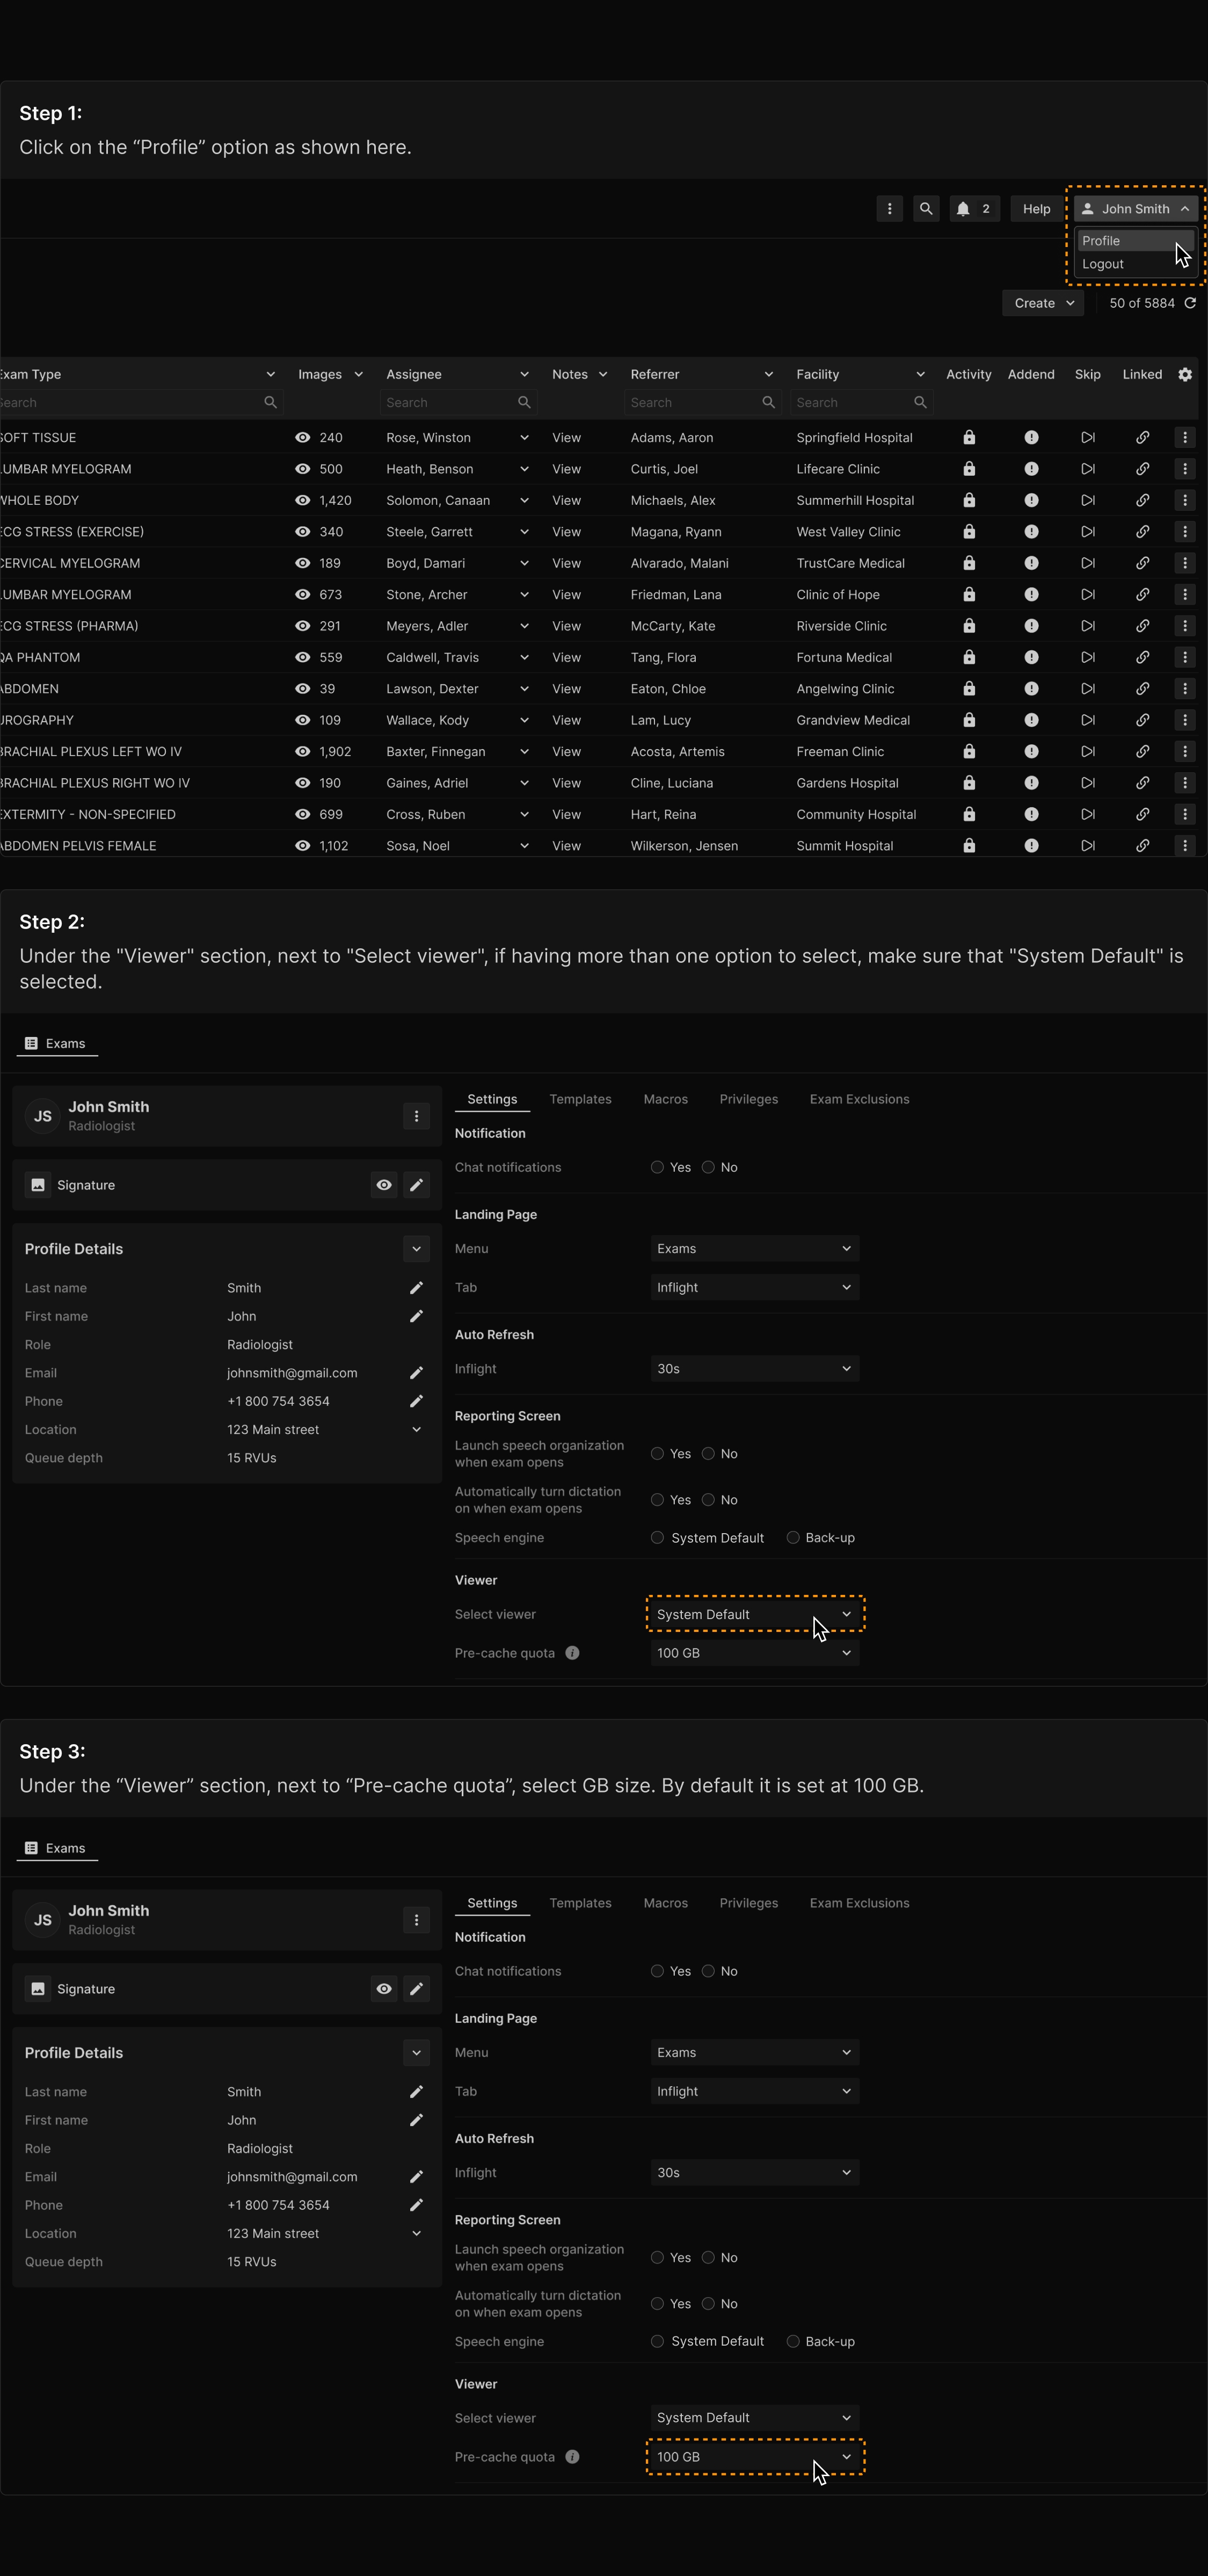Open the Exams tab in Step 2
The height and width of the screenshot is (2576, 1208).
57,1043
